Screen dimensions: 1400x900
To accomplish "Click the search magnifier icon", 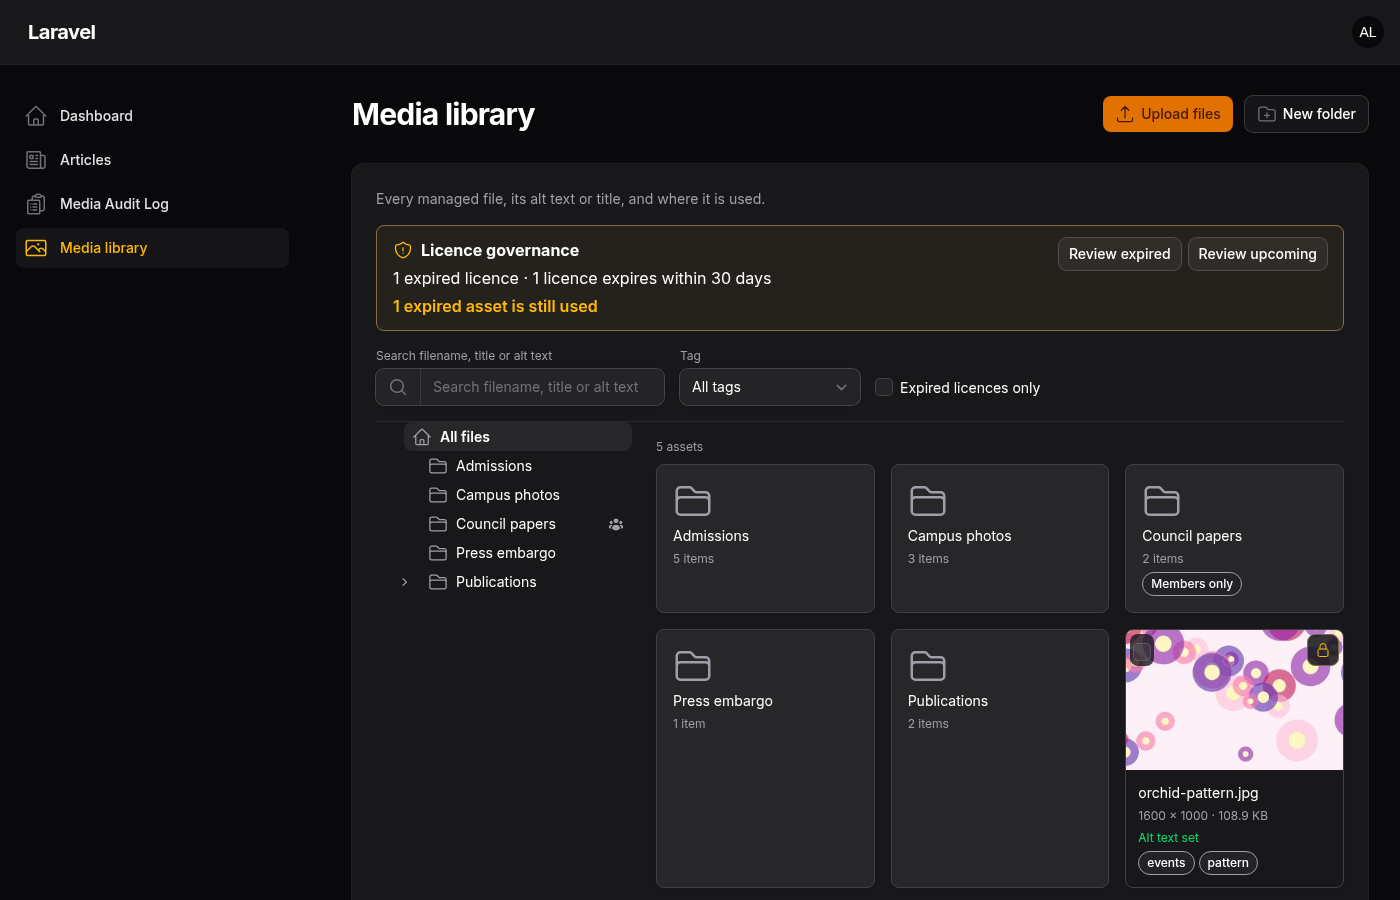I will tap(398, 387).
